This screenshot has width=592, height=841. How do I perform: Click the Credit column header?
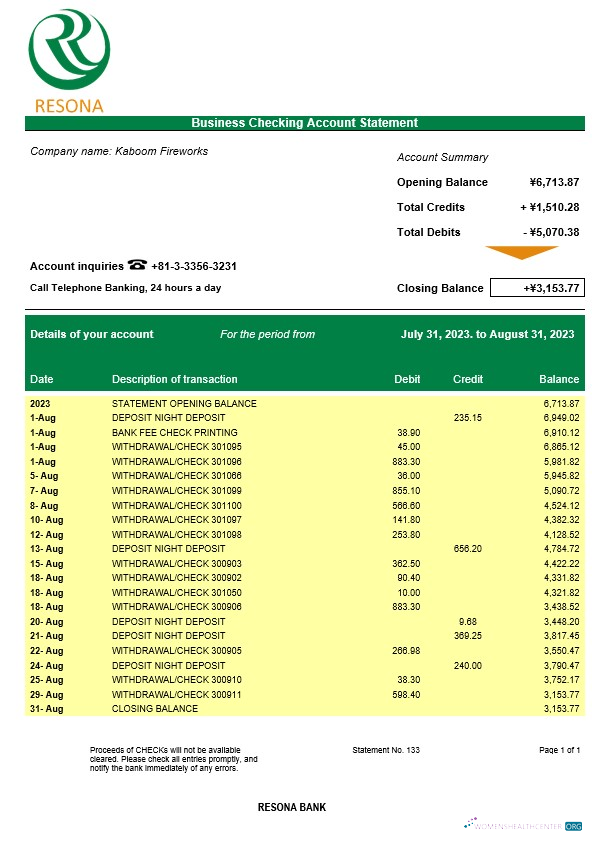point(468,379)
